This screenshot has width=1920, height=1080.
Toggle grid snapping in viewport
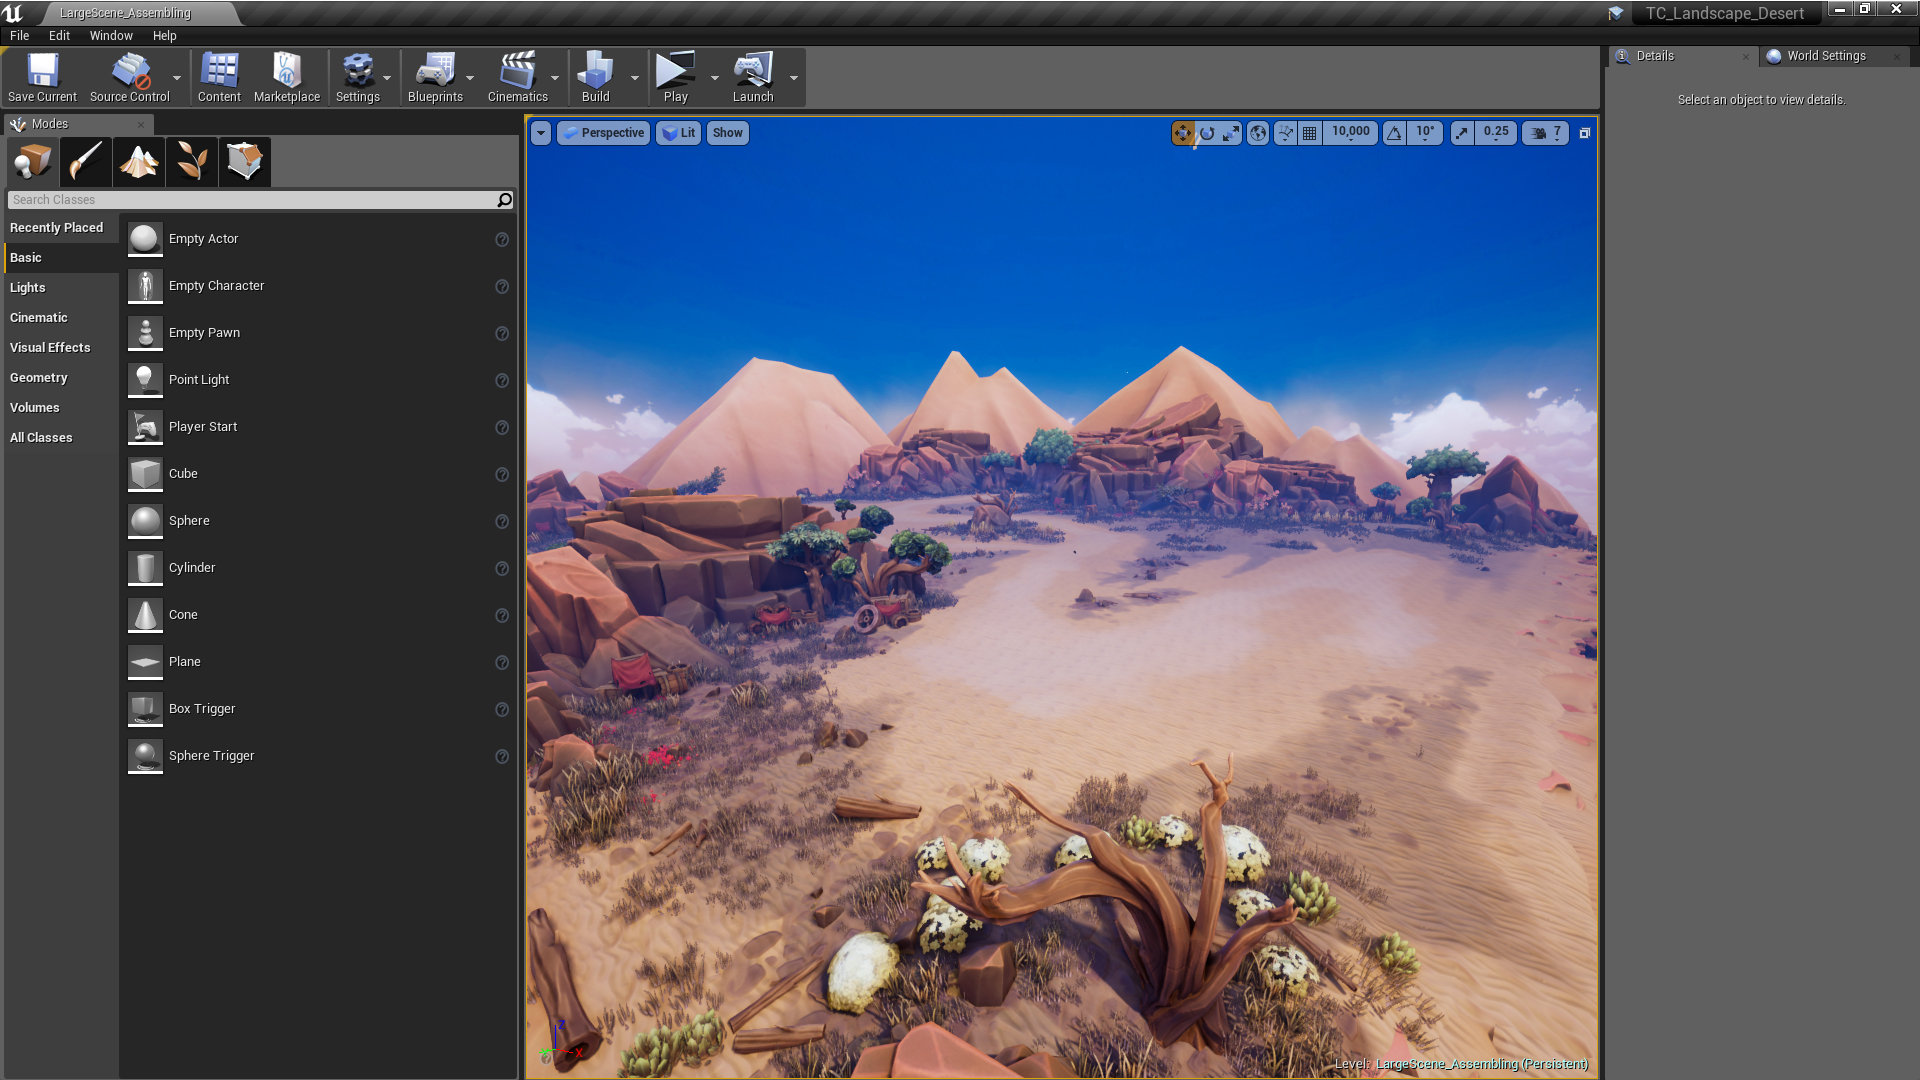[x=1309, y=133]
